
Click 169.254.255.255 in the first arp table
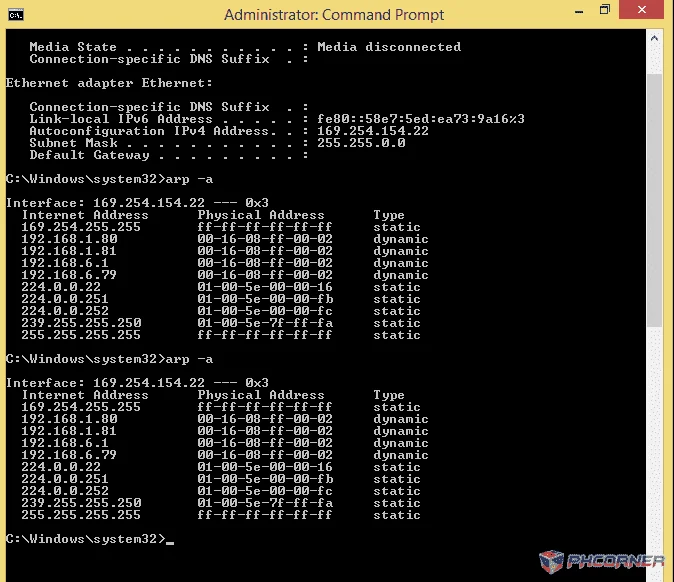point(81,227)
